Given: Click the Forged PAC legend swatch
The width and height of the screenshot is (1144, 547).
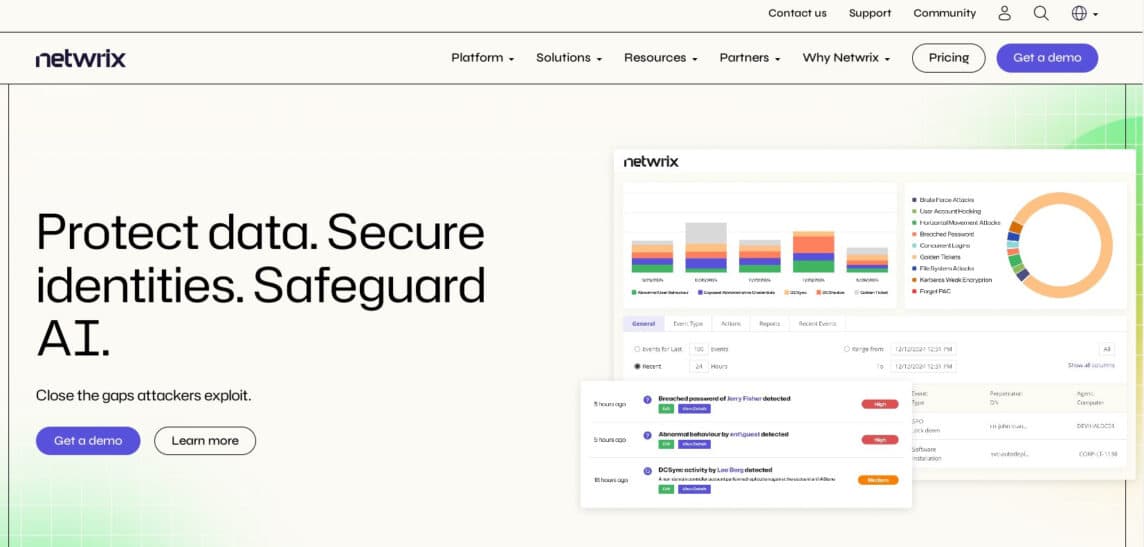Looking at the screenshot, I should [x=914, y=292].
